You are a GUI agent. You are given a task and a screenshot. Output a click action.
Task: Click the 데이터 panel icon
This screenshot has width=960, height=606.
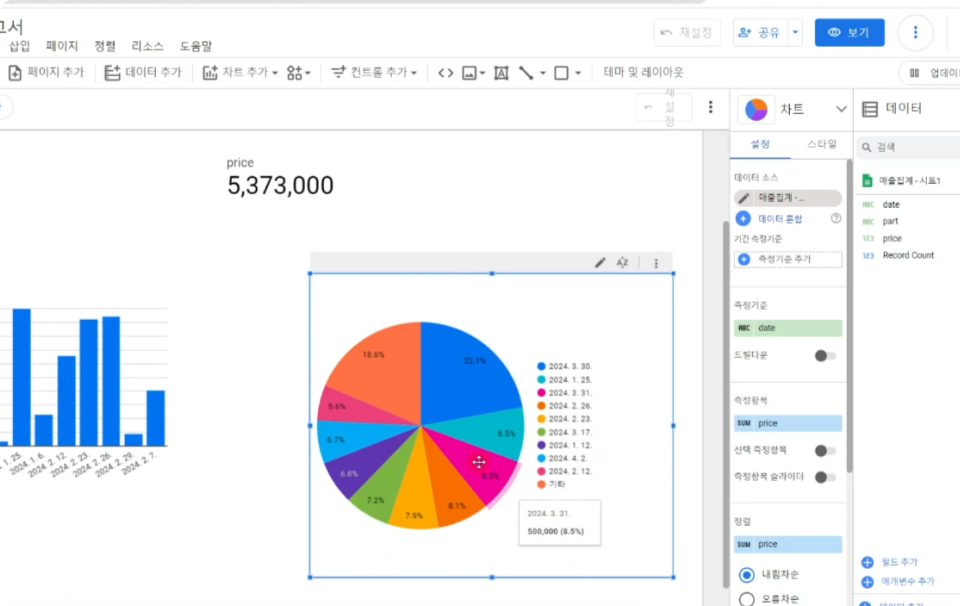(x=869, y=109)
